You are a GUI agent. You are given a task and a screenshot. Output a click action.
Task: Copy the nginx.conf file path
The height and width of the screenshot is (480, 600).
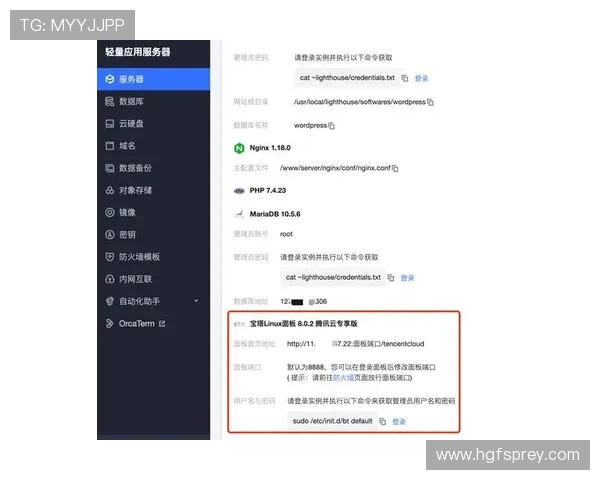pyautogui.click(x=395, y=168)
